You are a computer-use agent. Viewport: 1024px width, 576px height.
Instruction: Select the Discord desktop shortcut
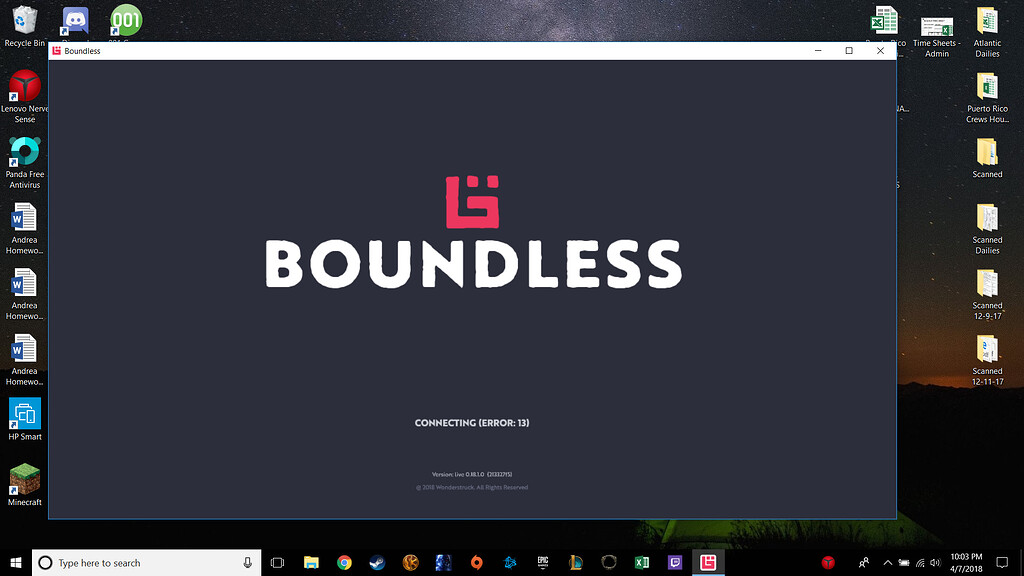(75, 24)
